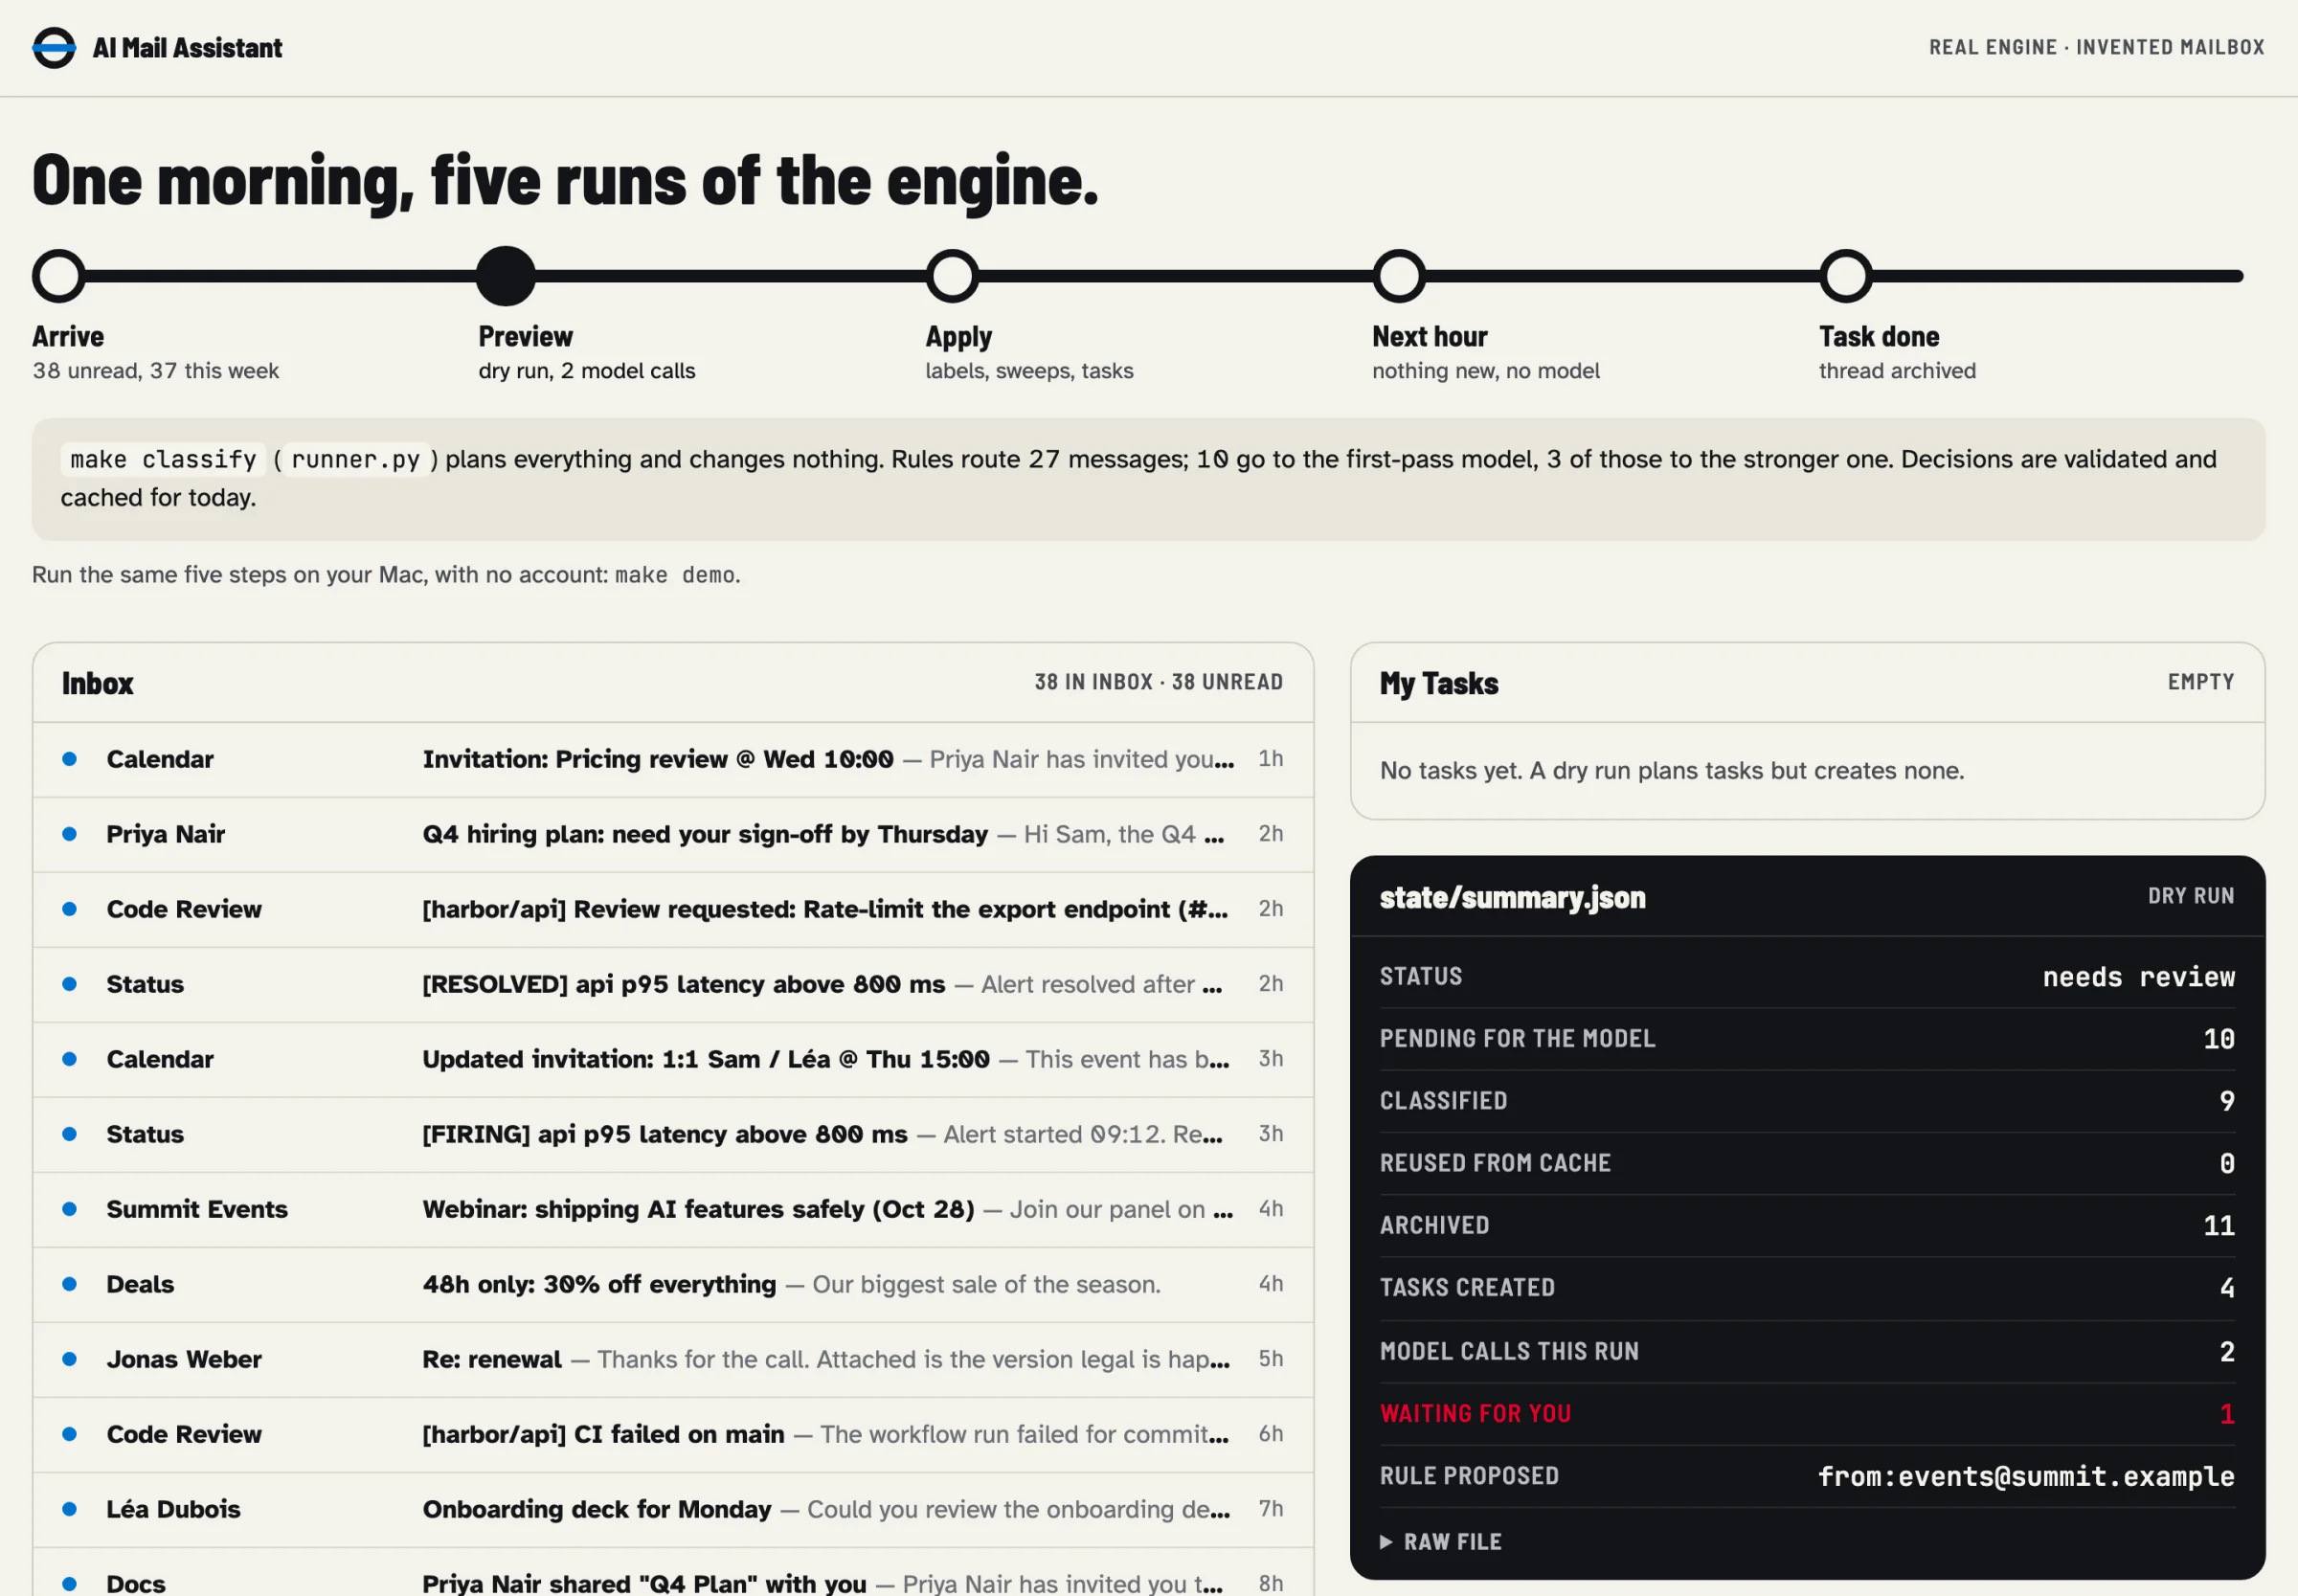Jump to the Apply step circle
Viewport: 2298px width, 1596px height.
pyautogui.click(x=952, y=276)
